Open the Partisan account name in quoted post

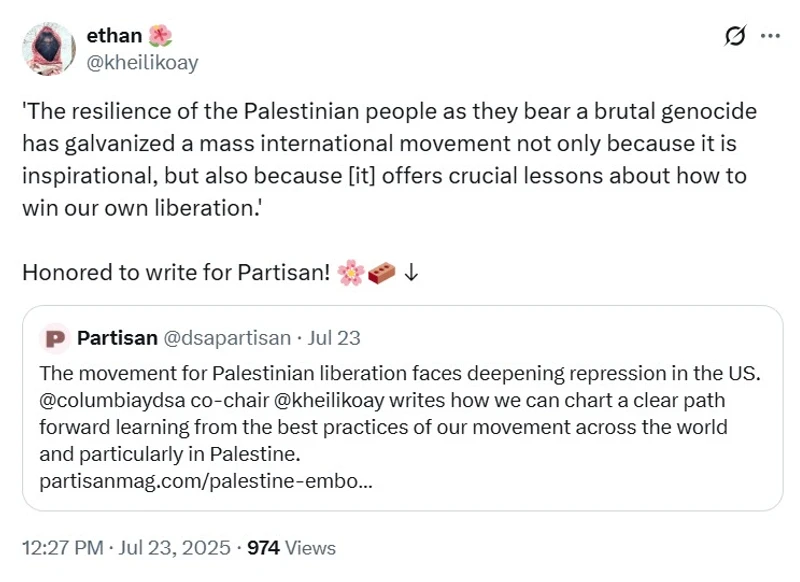tap(117, 338)
